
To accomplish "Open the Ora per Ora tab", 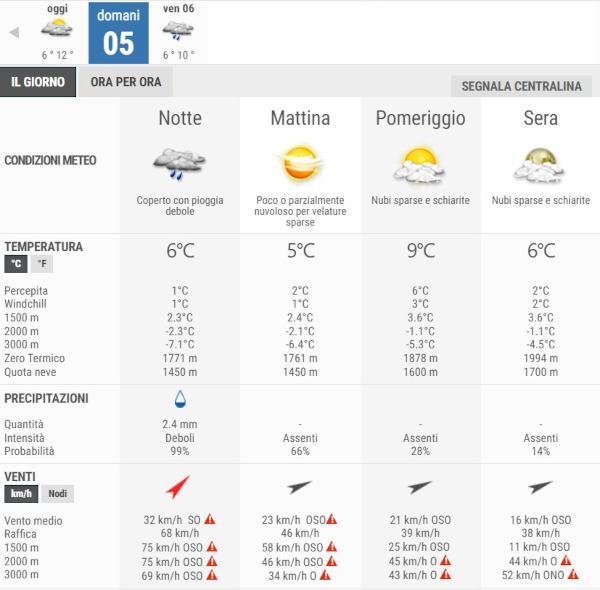I will pyautogui.click(x=126, y=82).
